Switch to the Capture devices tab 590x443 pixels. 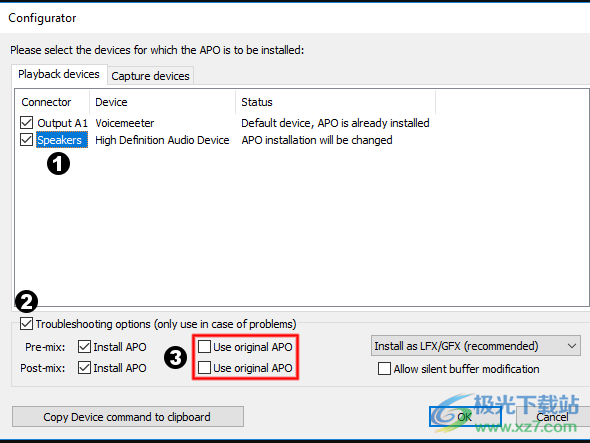(151, 76)
